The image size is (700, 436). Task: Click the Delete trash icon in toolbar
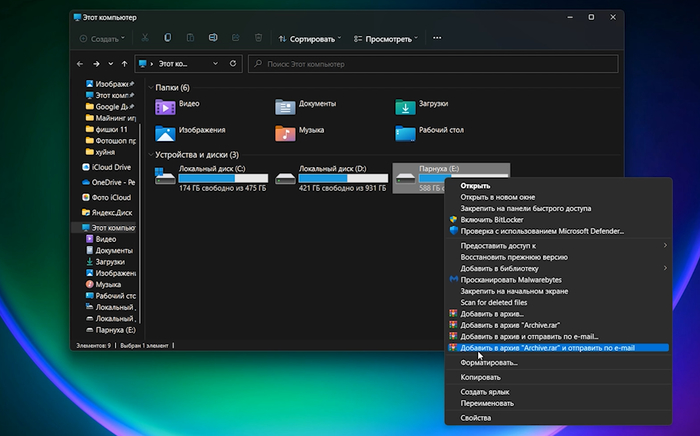pos(258,38)
